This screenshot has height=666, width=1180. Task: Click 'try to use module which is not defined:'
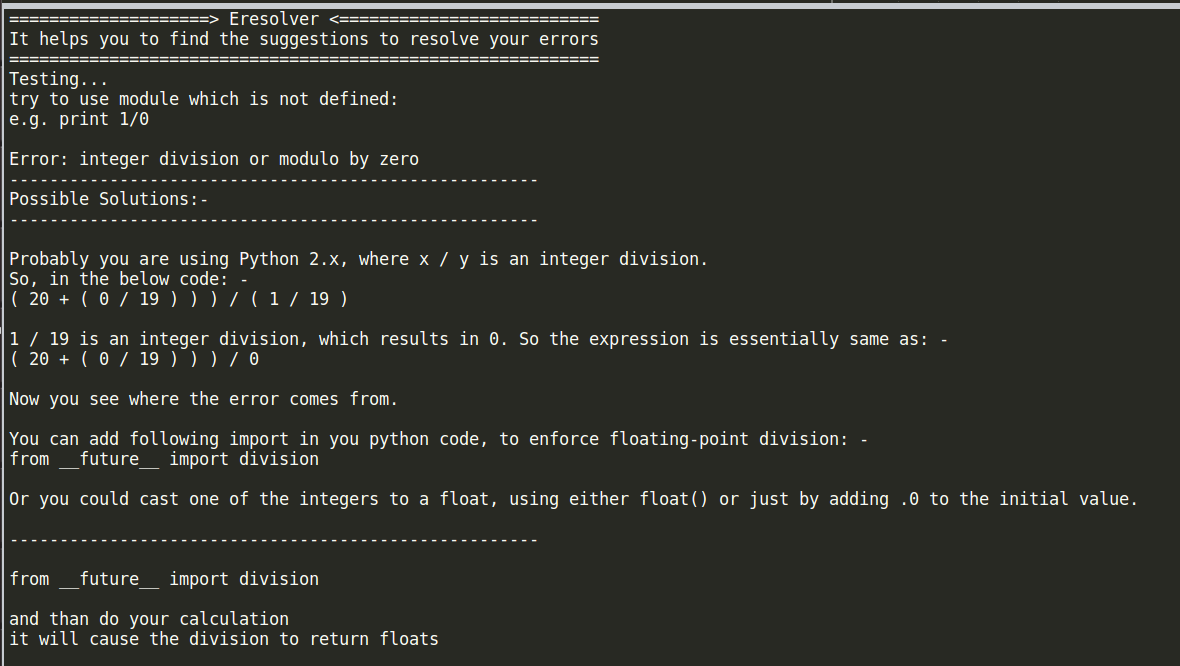pyautogui.click(x=203, y=99)
